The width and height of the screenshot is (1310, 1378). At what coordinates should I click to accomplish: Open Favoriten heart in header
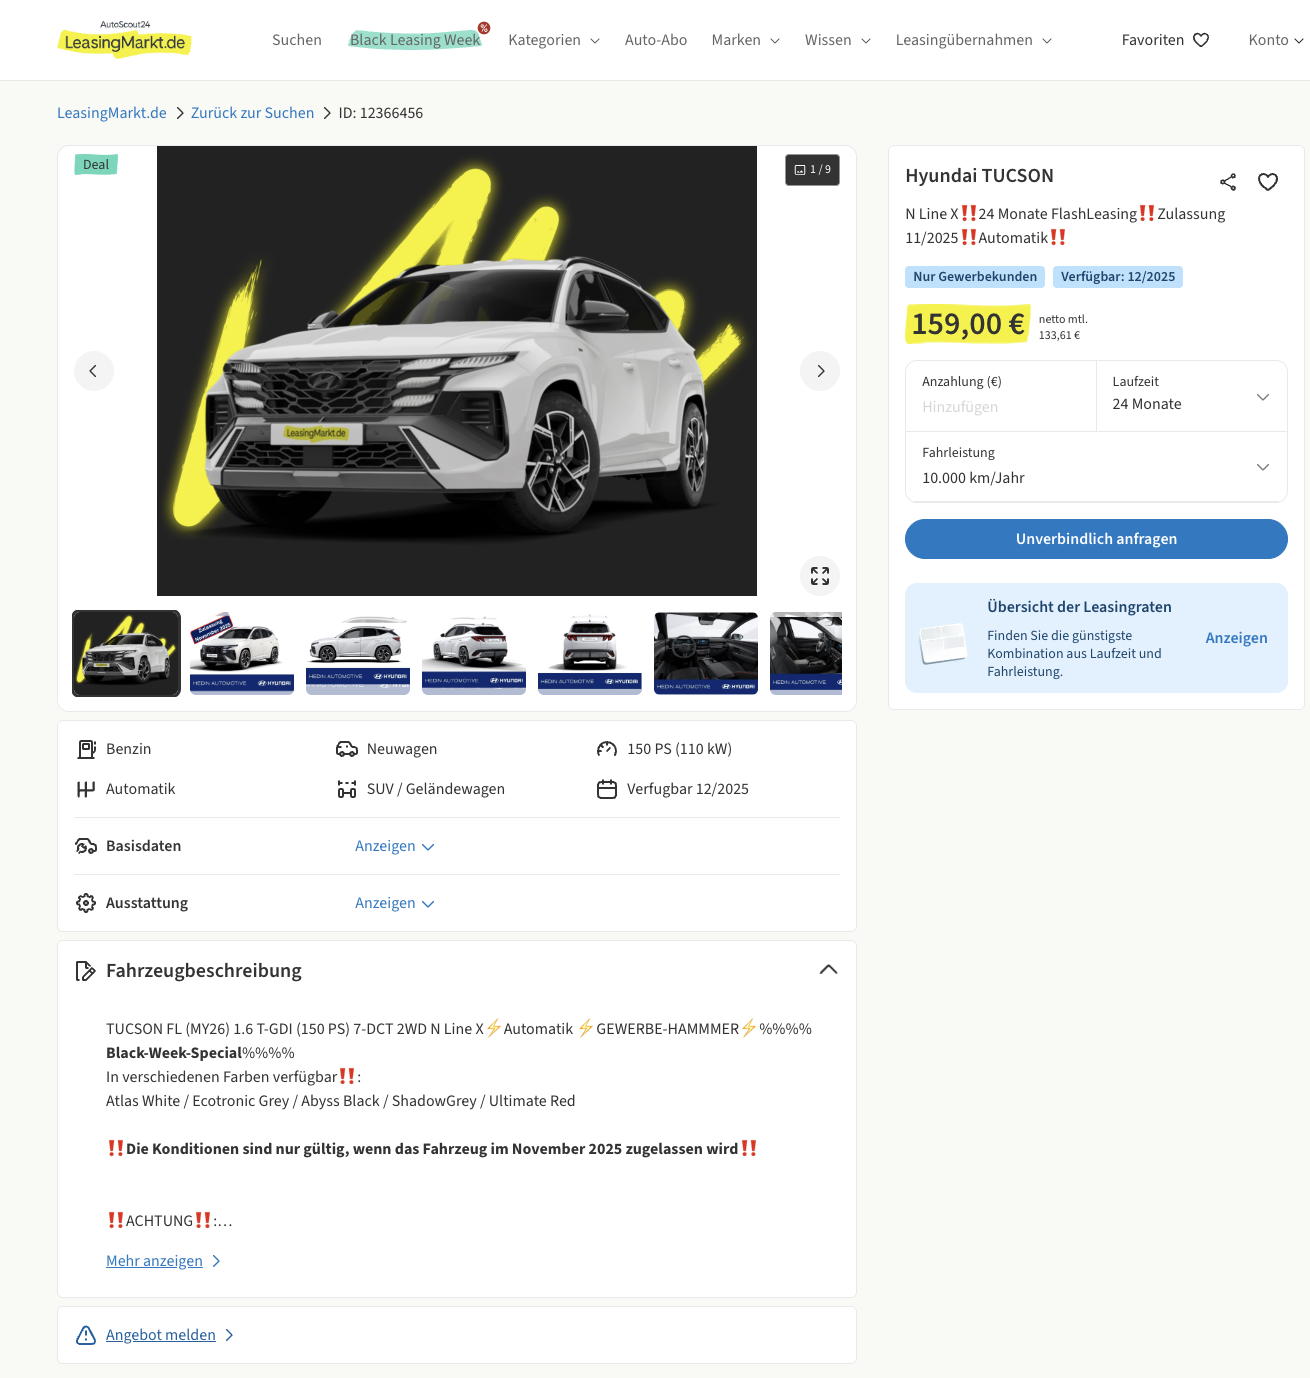[x=1166, y=40]
